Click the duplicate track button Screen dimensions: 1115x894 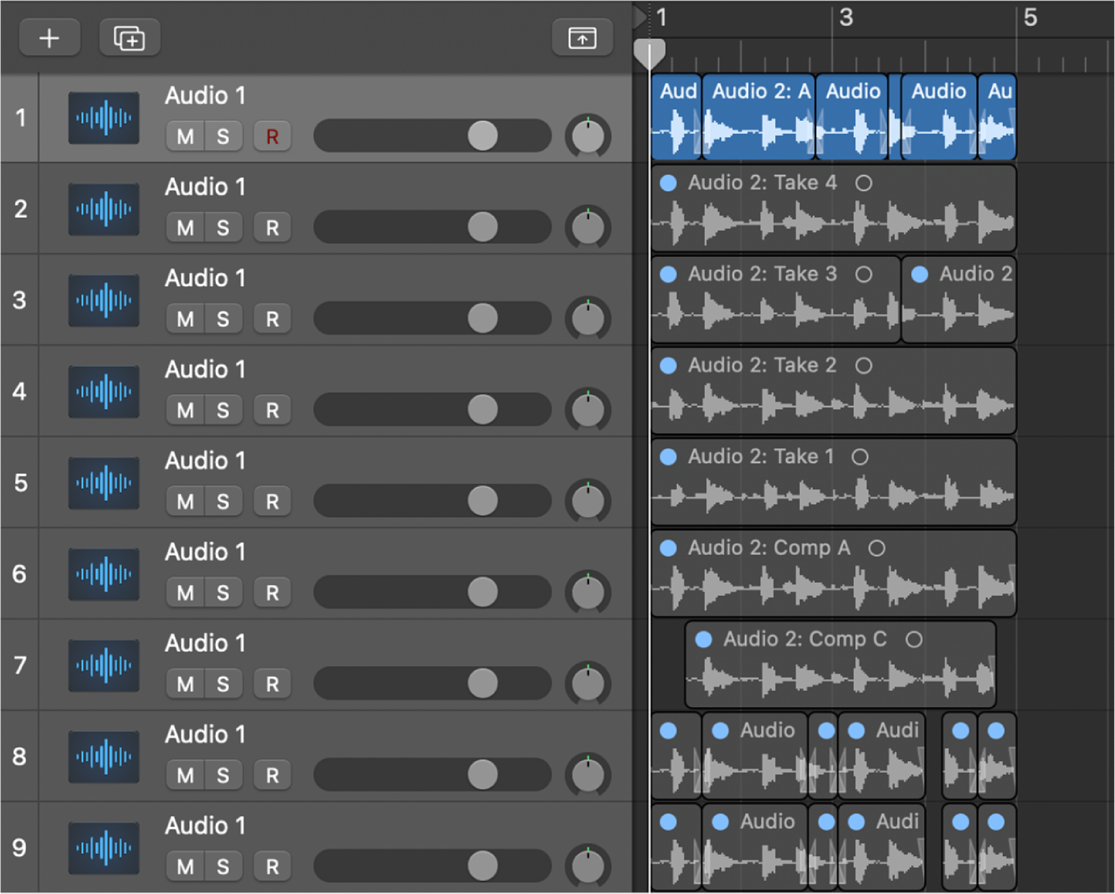[x=130, y=38]
